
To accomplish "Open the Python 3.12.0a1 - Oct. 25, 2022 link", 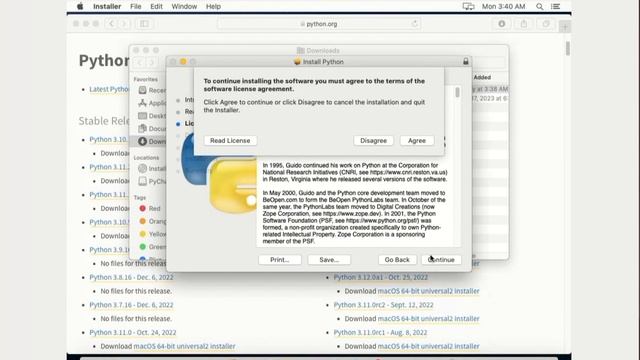I will point(380,277).
